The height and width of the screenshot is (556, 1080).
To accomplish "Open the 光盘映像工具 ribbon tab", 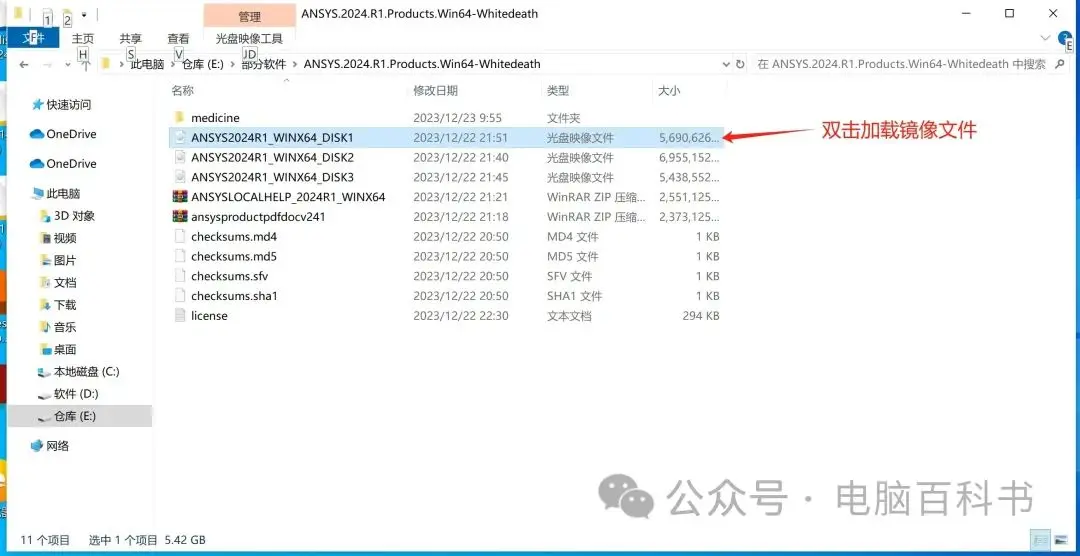I will point(249,39).
